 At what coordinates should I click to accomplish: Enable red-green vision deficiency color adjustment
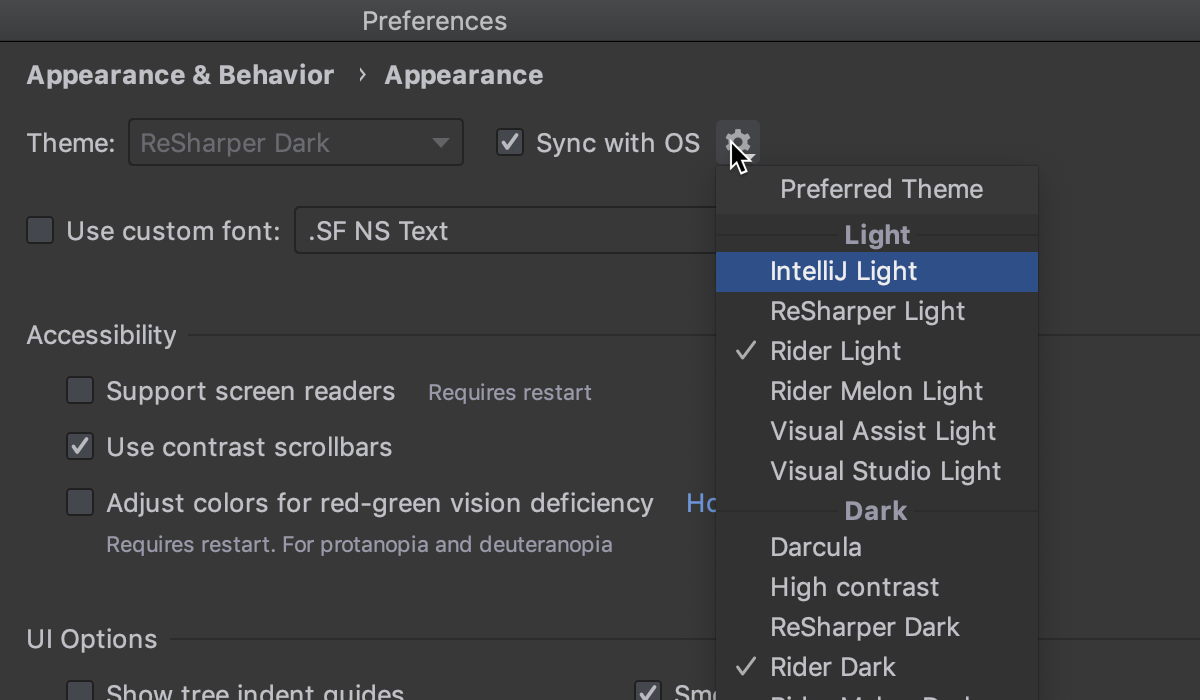click(x=80, y=502)
